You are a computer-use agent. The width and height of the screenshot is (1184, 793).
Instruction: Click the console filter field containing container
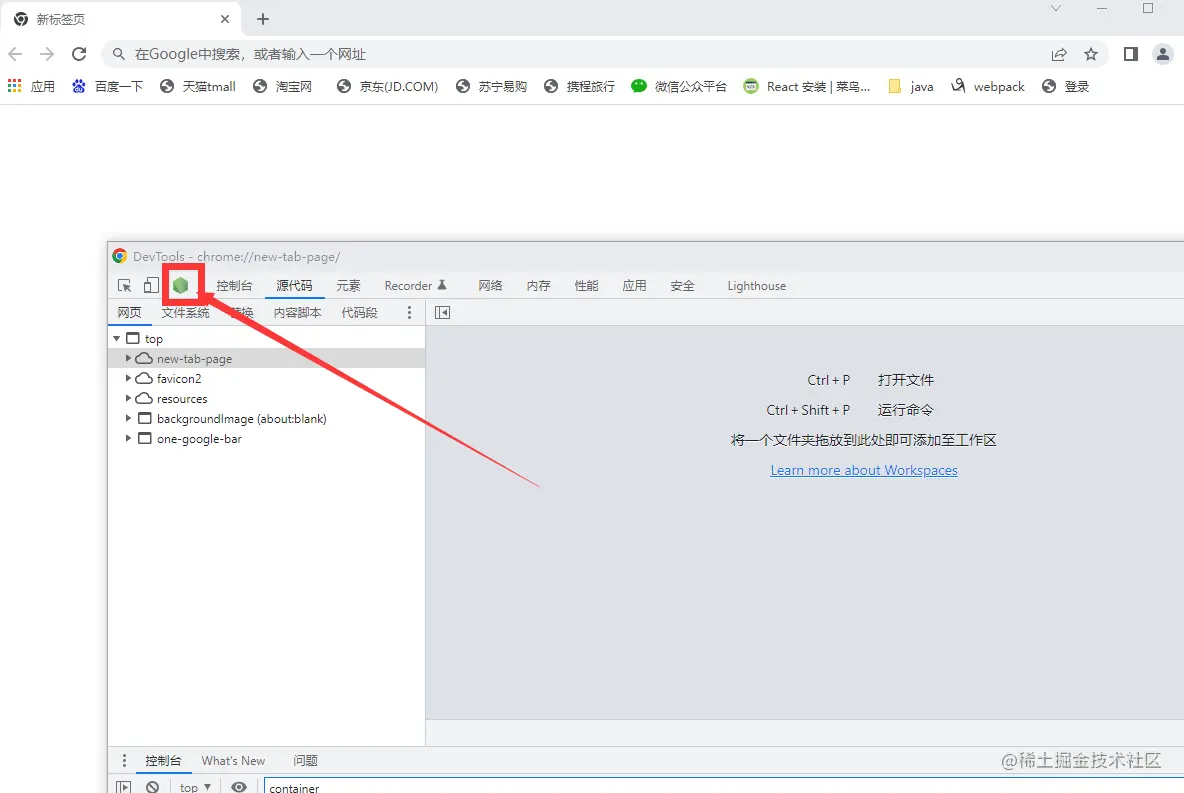tap(723, 786)
